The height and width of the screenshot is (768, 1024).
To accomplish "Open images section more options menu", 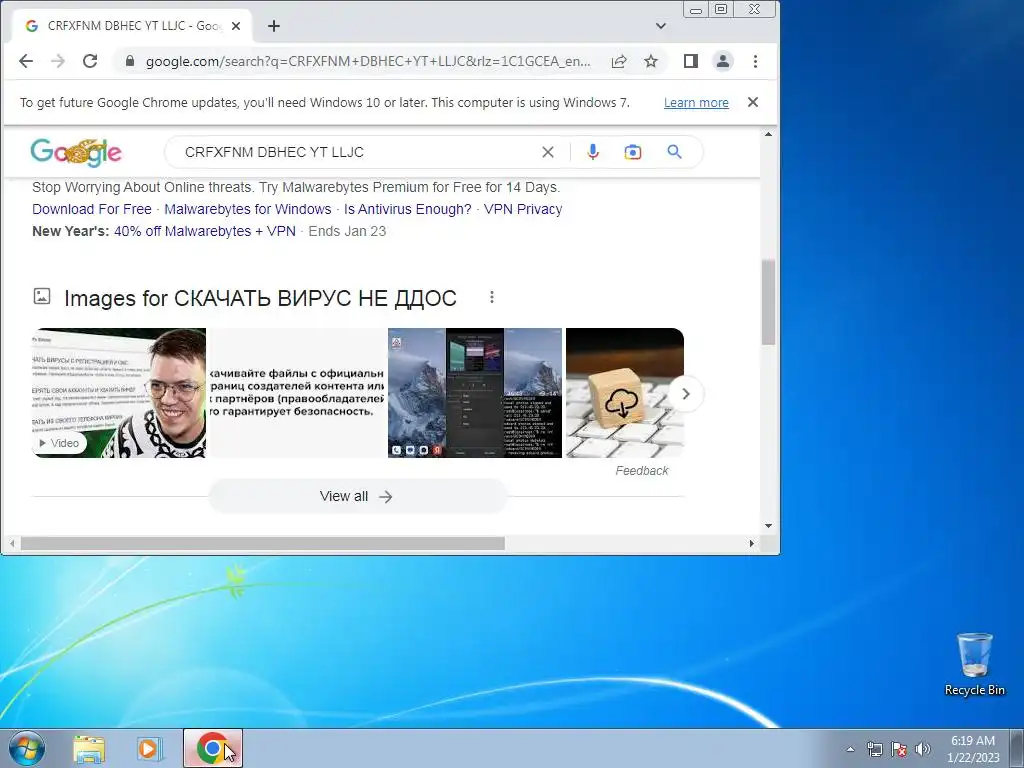I will [x=492, y=298].
